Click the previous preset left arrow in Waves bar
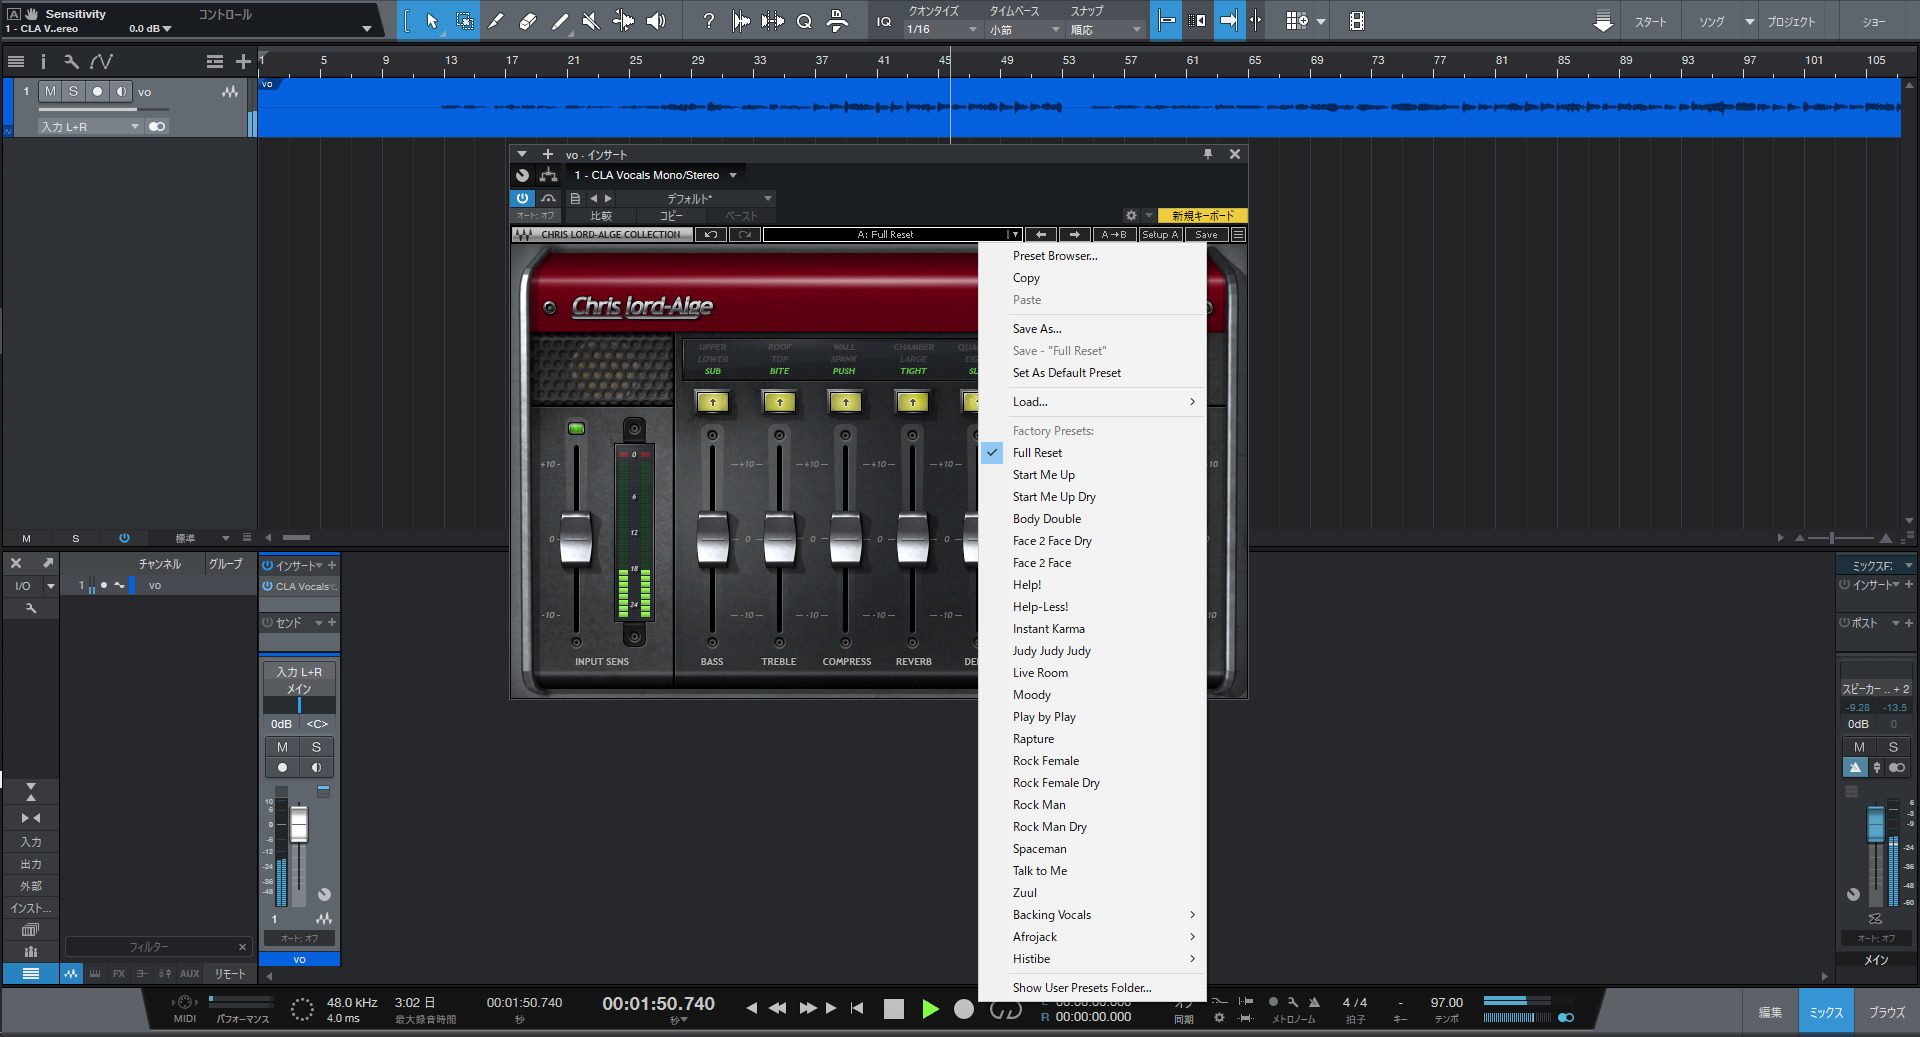The width and height of the screenshot is (1920, 1037). coord(1041,235)
